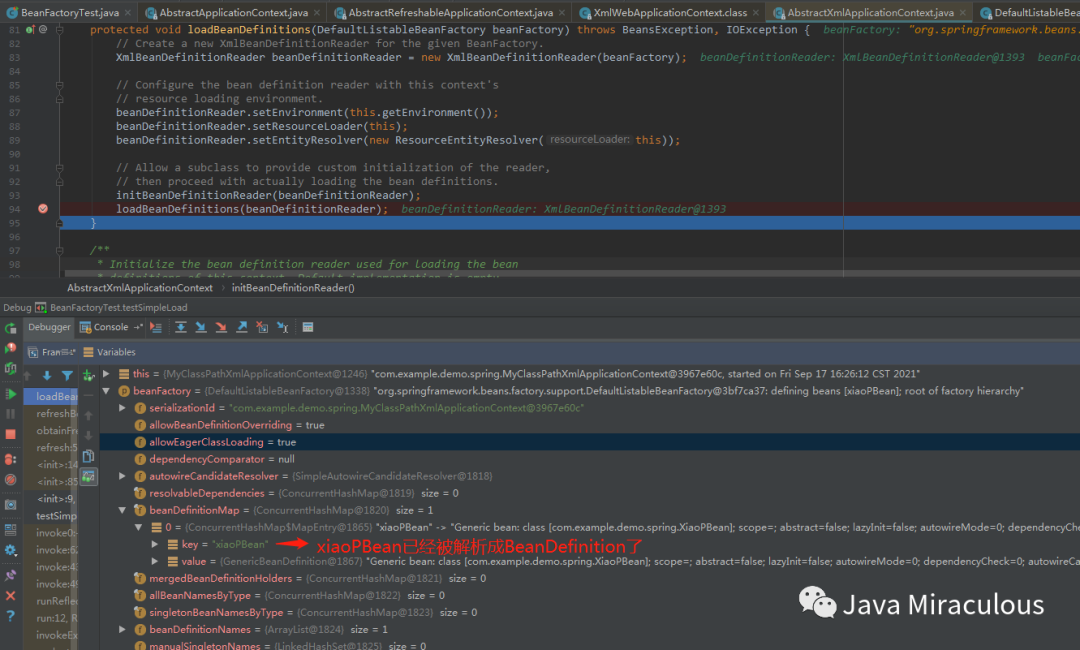Toggle frames filter funnel icon
Image resolution: width=1080 pixels, height=650 pixels.
(x=67, y=375)
